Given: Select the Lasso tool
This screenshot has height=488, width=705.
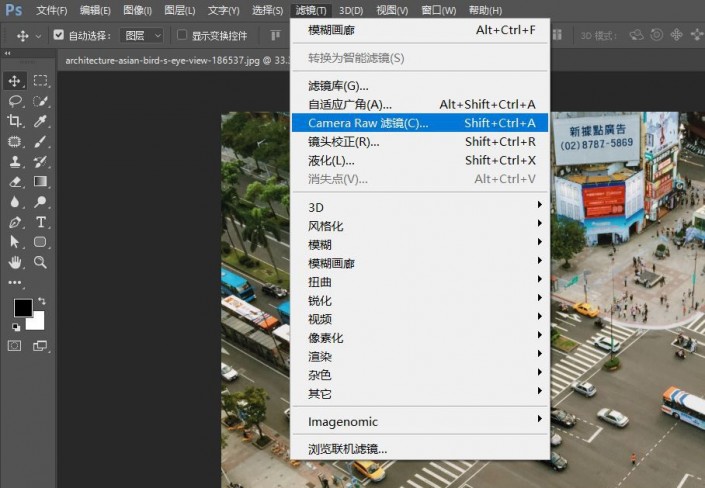Looking at the screenshot, I should tap(14, 101).
